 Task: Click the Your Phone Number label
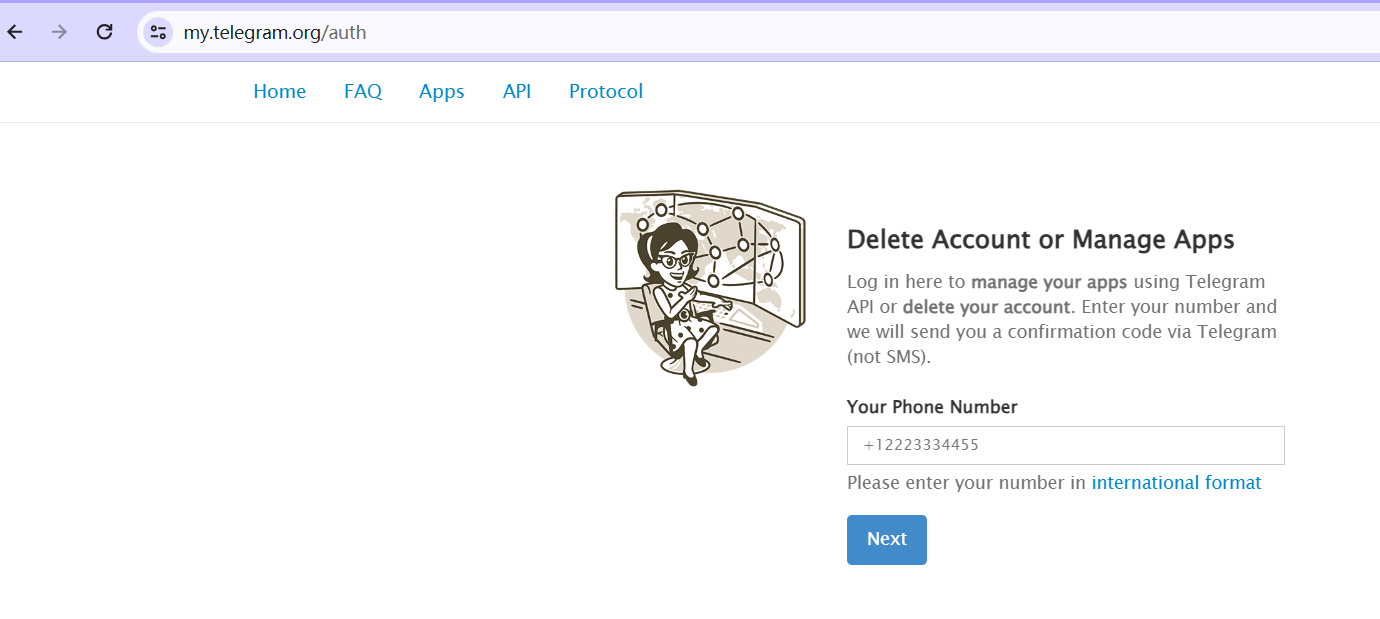[931, 407]
